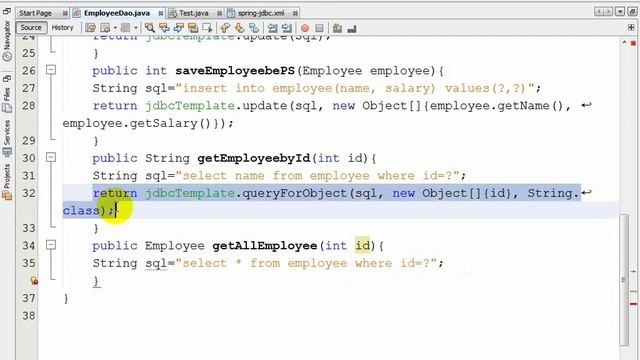
Task: Open the Navigator side panel
Action: (x=7, y=41)
